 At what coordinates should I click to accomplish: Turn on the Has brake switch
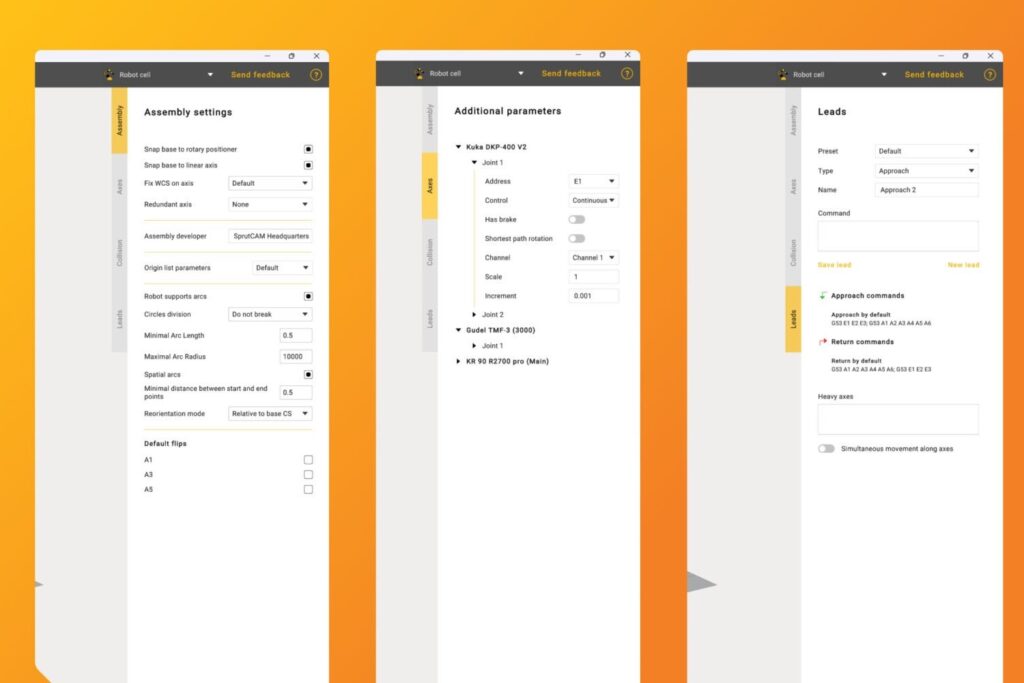point(576,220)
